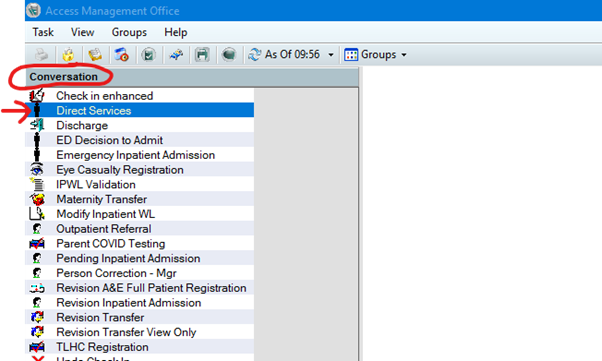Select Modify Inpatient WL
602x361 pixels.
140,214
